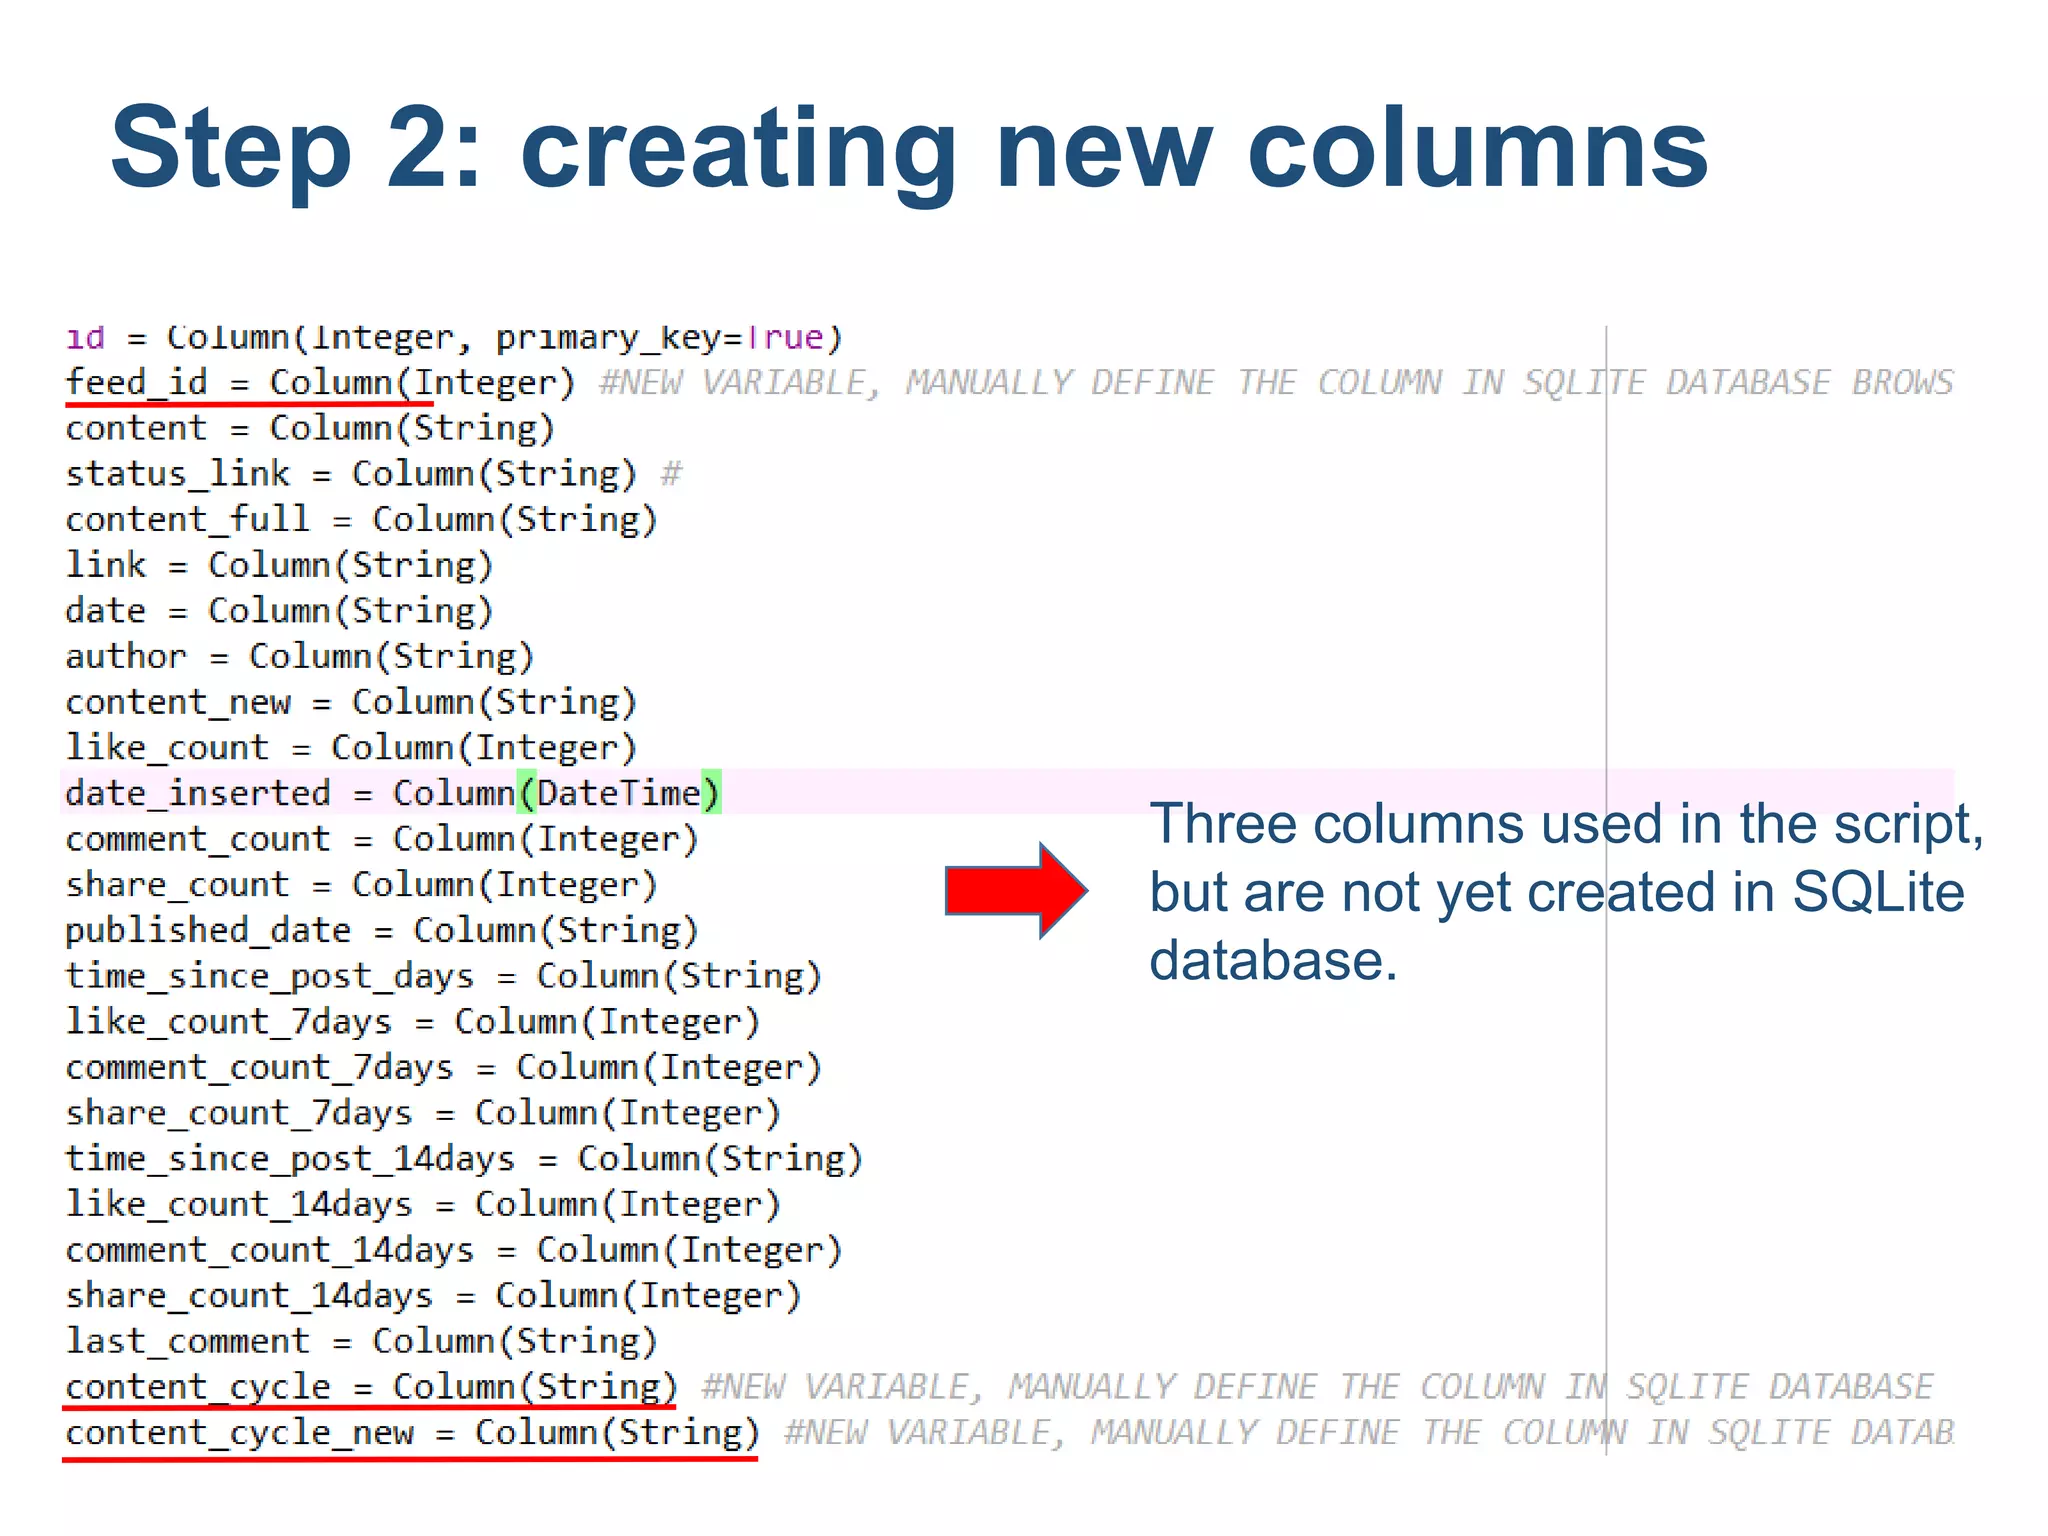Click the 'id = Column(Integer, primary_key=True)' line
Image resolution: width=2048 pixels, height=1536 pixels.
[x=454, y=338]
